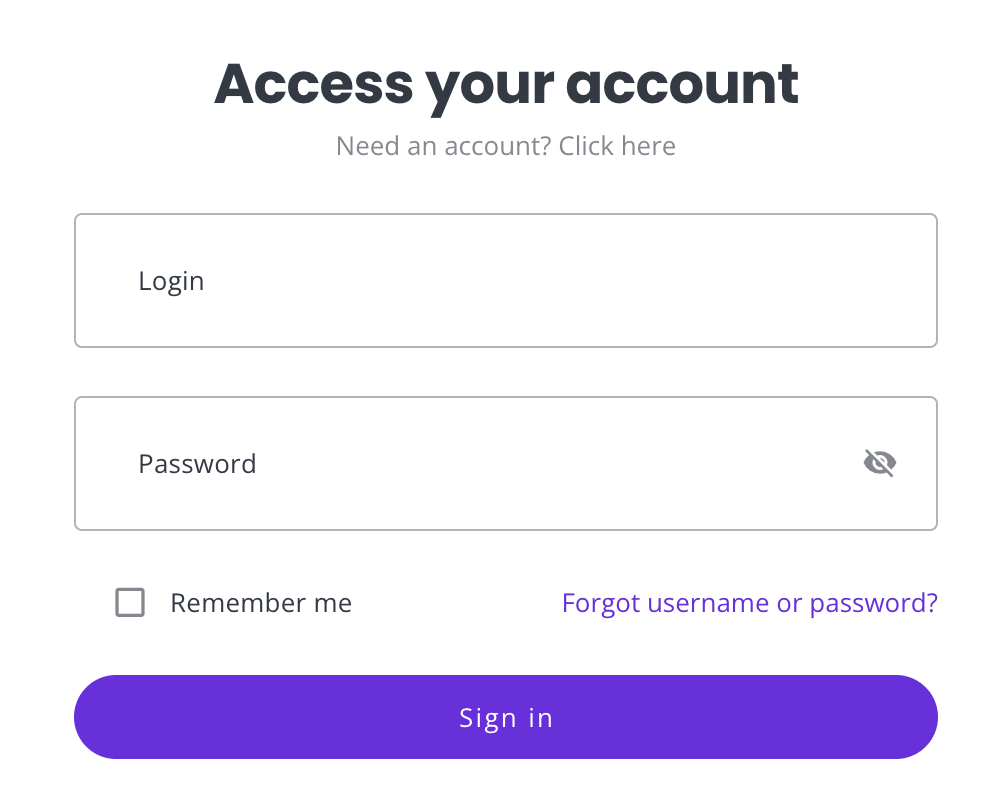
Task: Focus the Password input field
Action: [x=506, y=464]
